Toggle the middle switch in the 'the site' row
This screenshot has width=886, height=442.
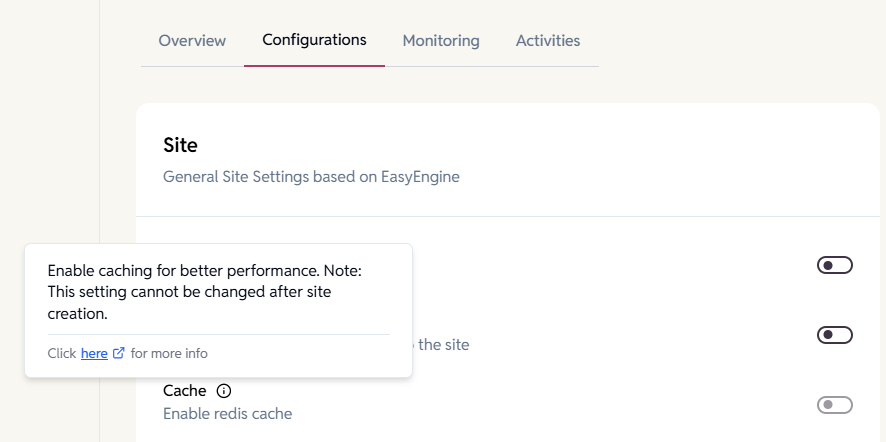point(834,335)
